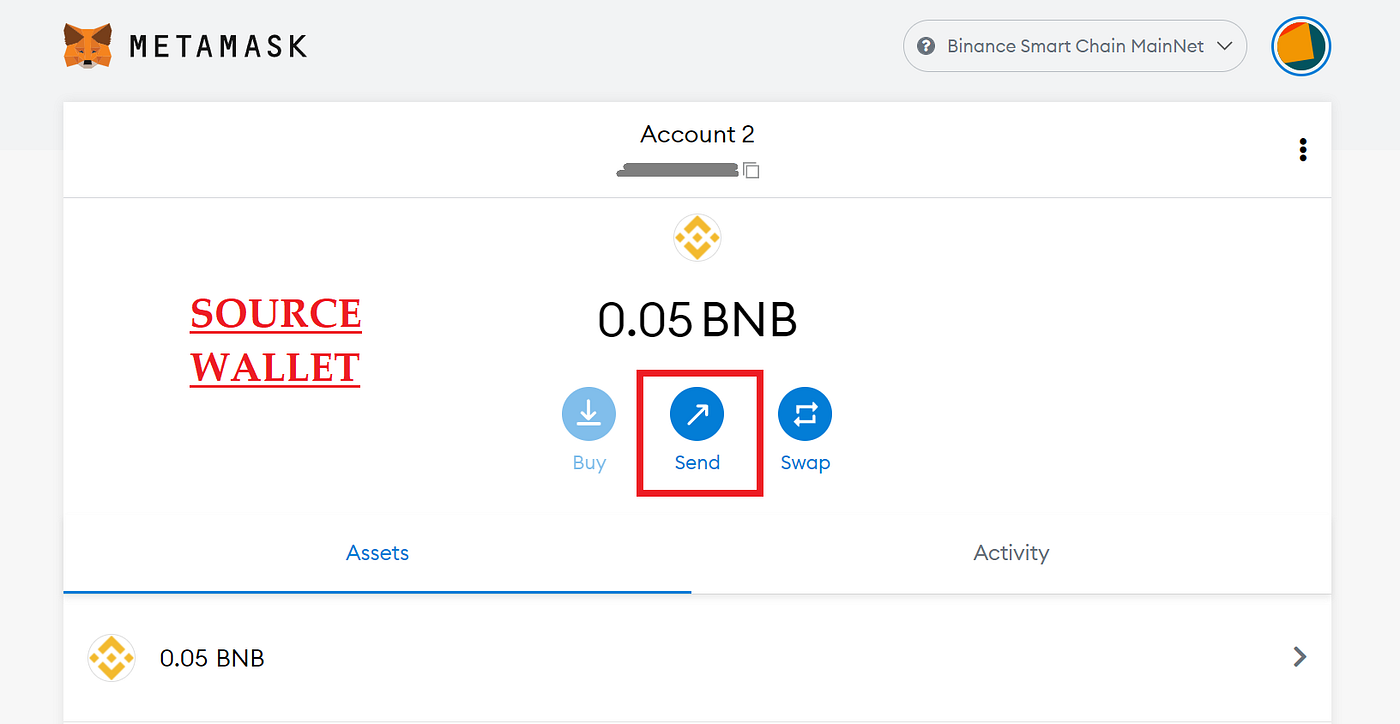Copy the Account 2 address via copy icon
The height and width of the screenshot is (724, 1400).
point(751,171)
